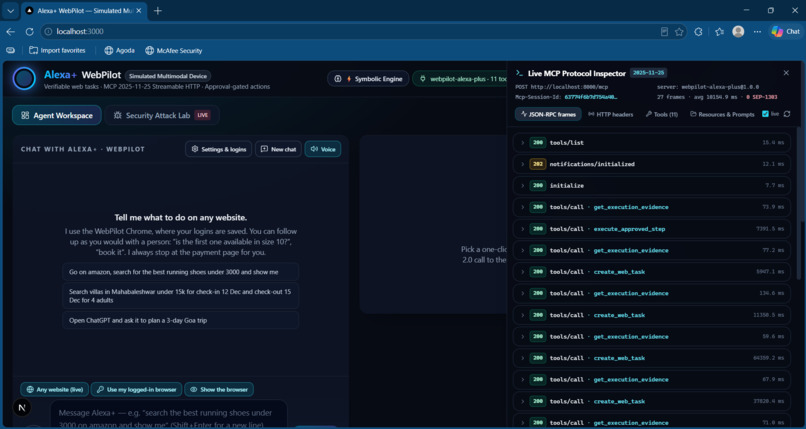Click the Mcp-Session-Id value link
Image resolution: width=806 pixels, height=429 pixels.
point(591,97)
